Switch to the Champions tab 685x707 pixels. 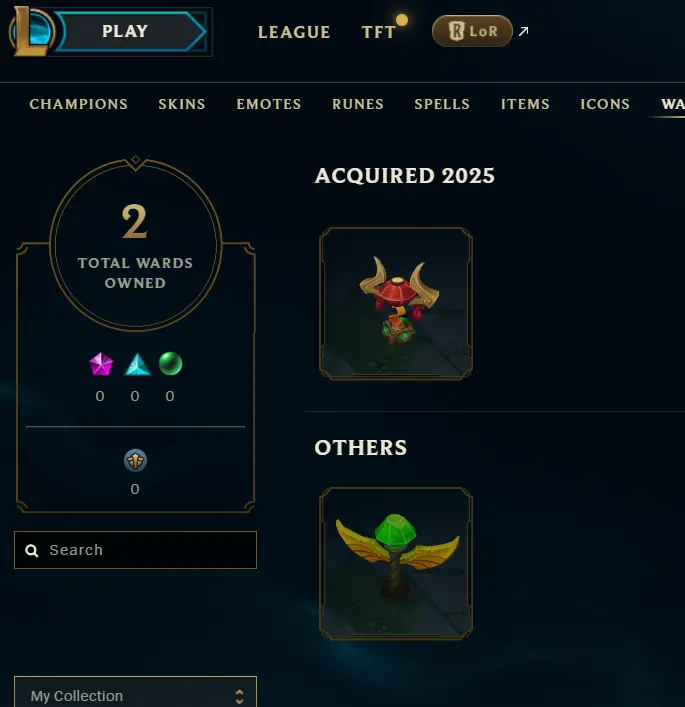tap(78, 104)
